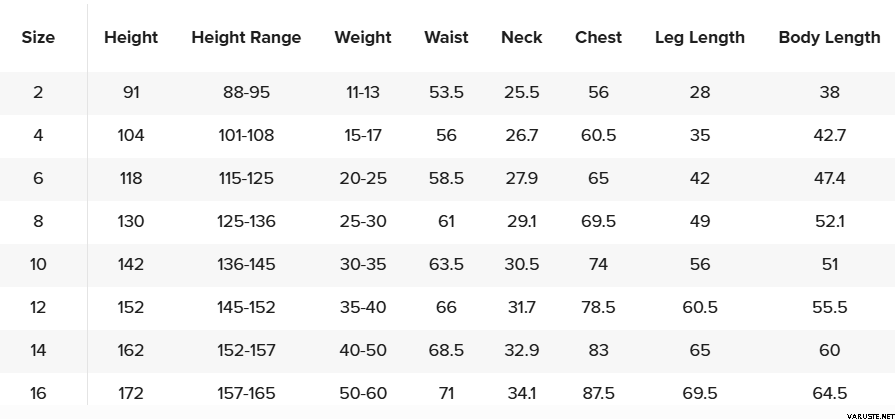Select the Body Length column header
Viewport: 895px width, 419px height.
pos(829,38)
